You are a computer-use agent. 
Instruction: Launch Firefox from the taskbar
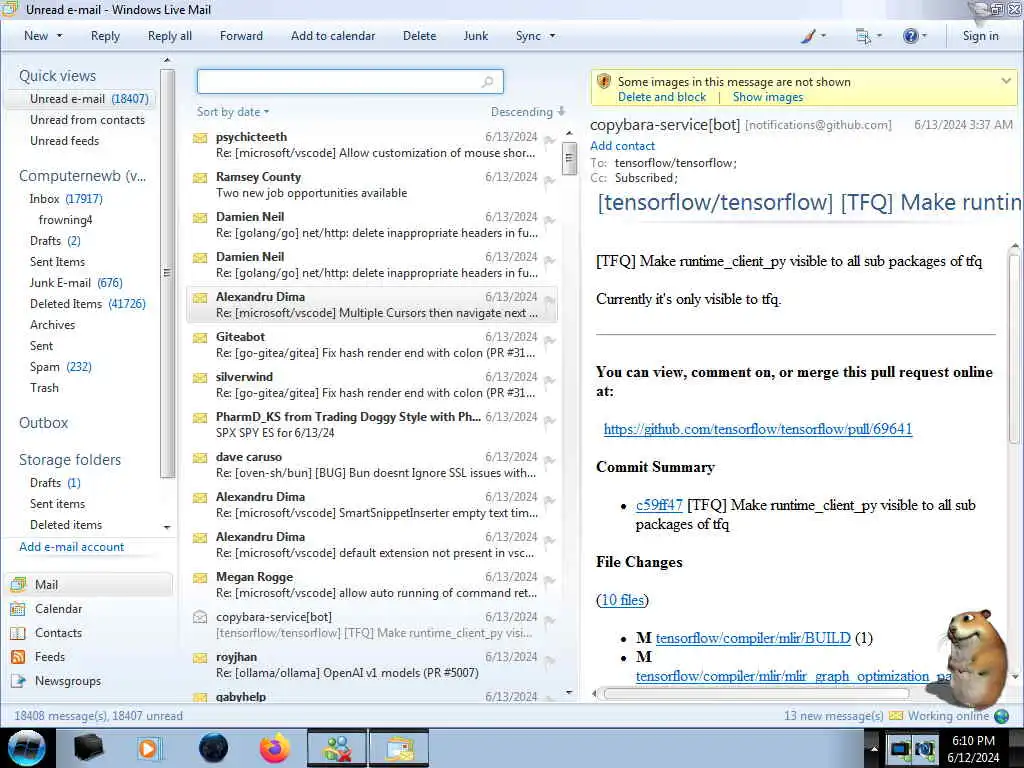(x=275, y=748)
